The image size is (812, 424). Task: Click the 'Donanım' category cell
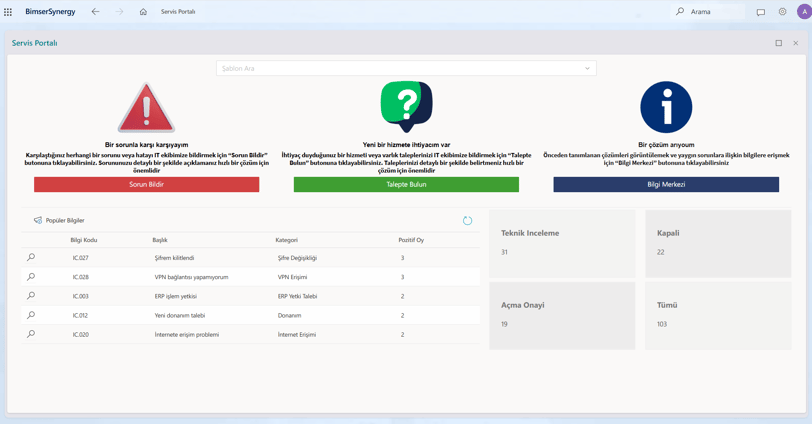pyautogui.click(x=289, y=315)
